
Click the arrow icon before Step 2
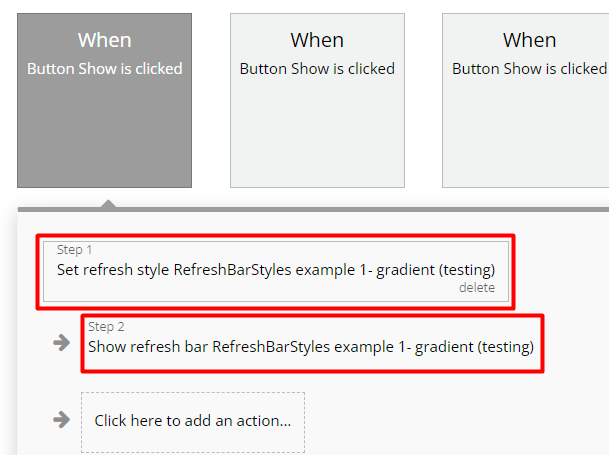61,343
